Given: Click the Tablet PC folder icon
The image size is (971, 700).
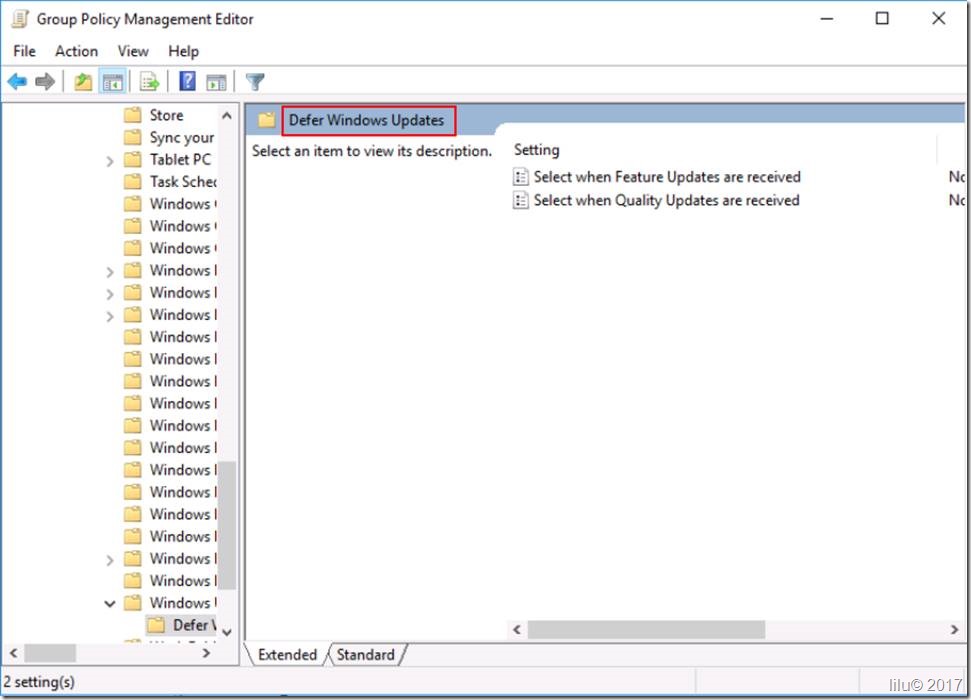Looking at the screenshot, I should pyautogui.click(x=133, y=160).
